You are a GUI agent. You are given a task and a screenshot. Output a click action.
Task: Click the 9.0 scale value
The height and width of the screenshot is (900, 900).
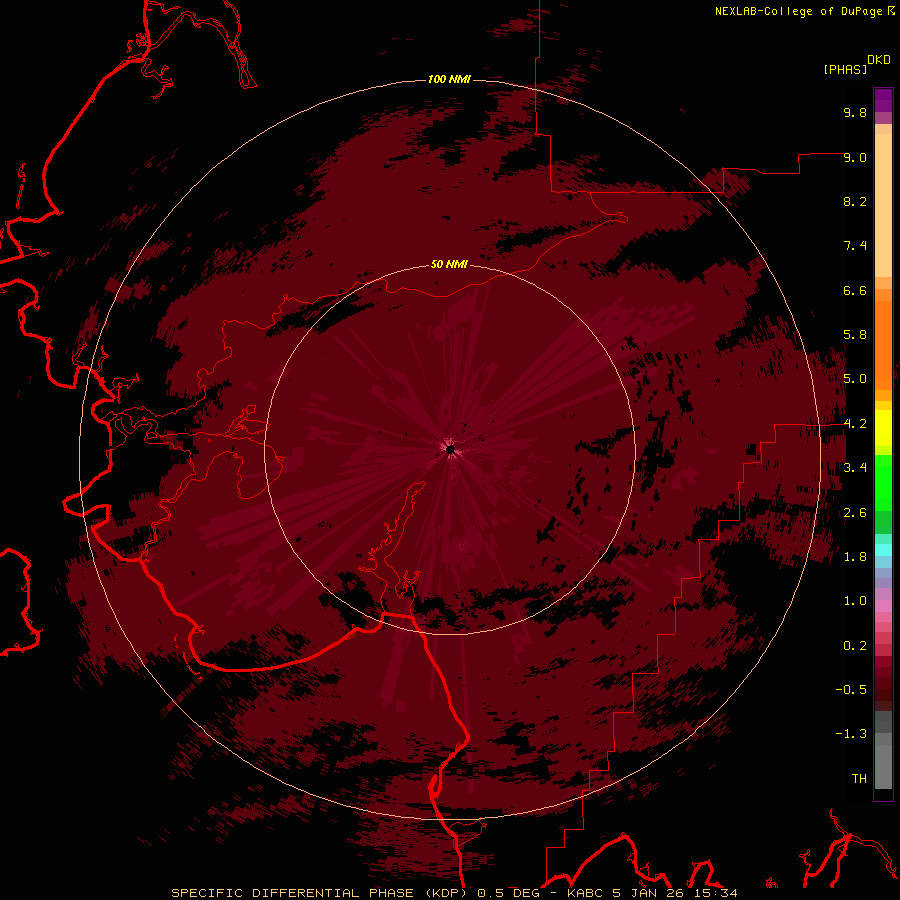click(855, 157)
